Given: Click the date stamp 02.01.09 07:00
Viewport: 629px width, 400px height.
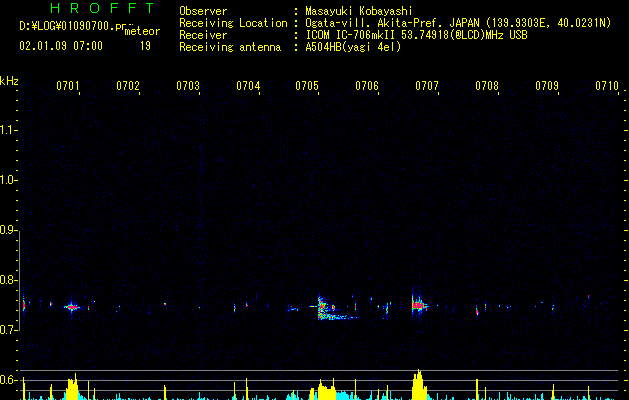Looking at the screenshot, I should (x=61, y=46).
